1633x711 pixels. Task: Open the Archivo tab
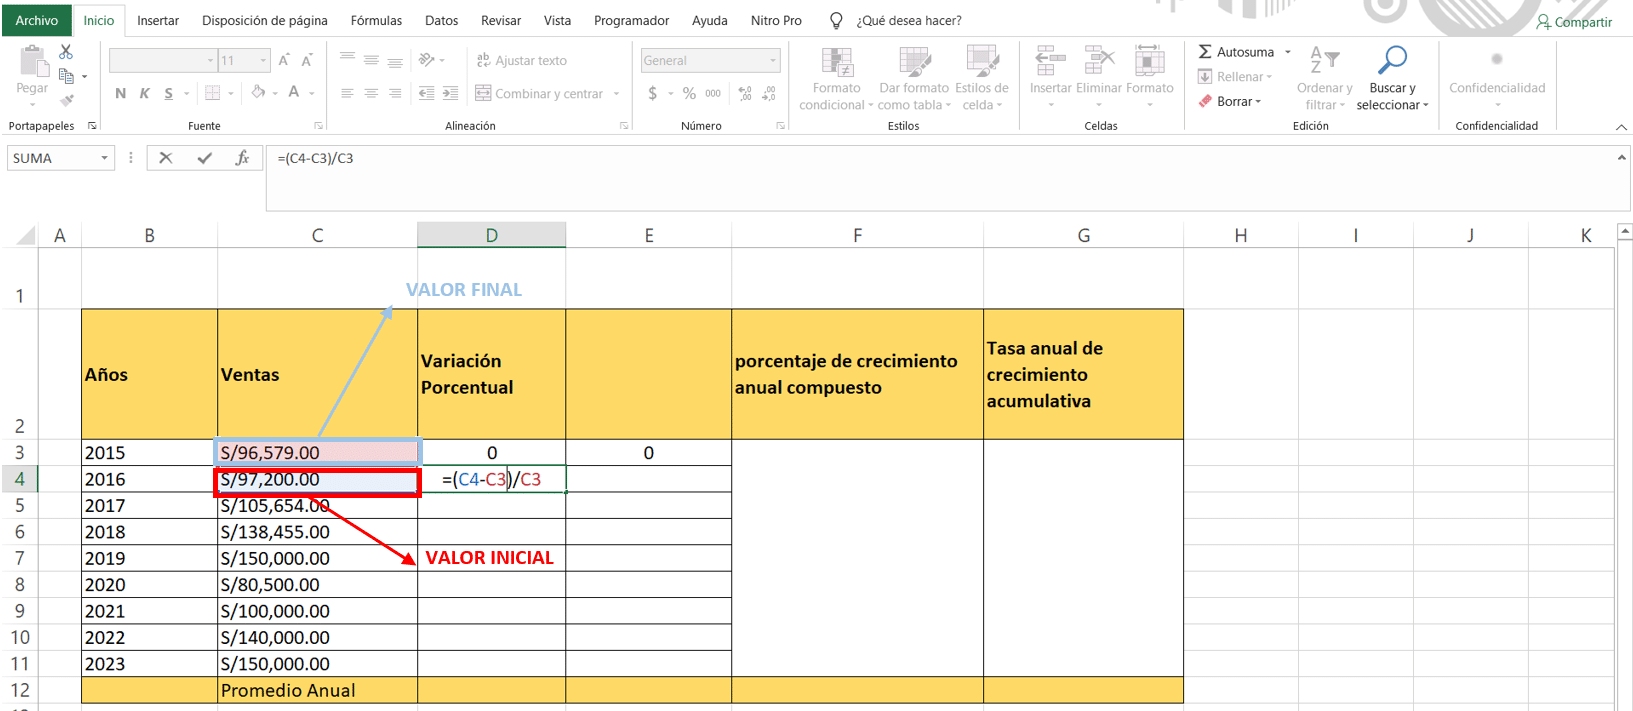[x=37, y=20]
